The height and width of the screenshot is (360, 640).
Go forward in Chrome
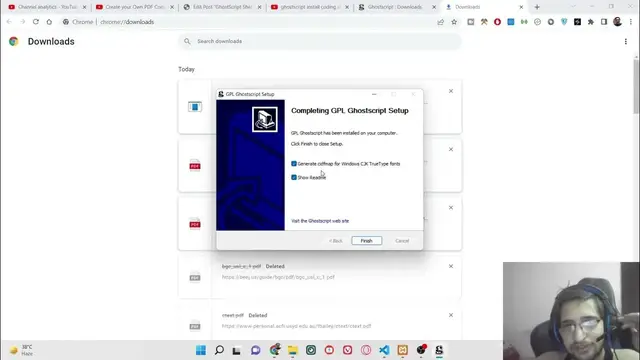tap(22, 22)
